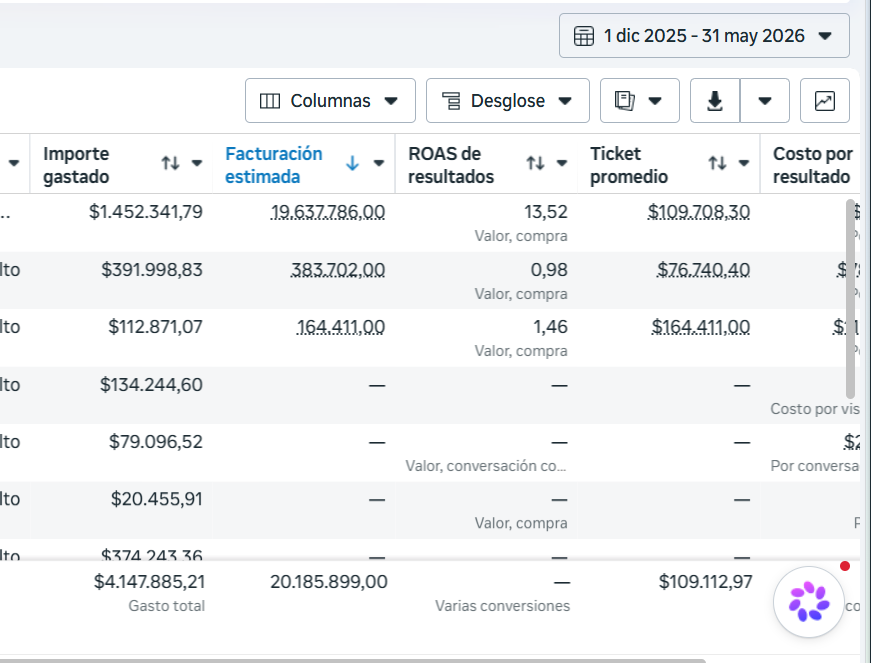Open Importe gastado column options caret
871x663 pixels.
pos(197,163)
